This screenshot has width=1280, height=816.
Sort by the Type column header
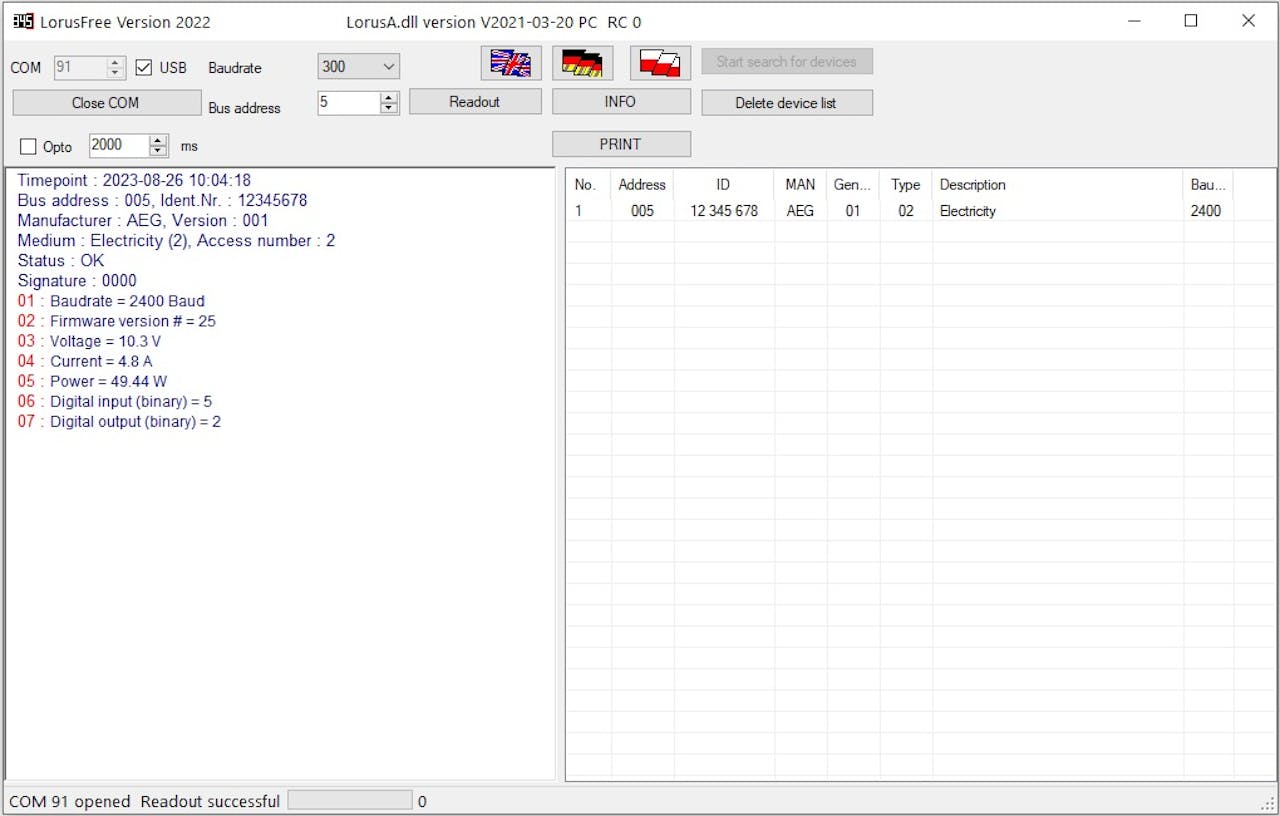point(906,184)
